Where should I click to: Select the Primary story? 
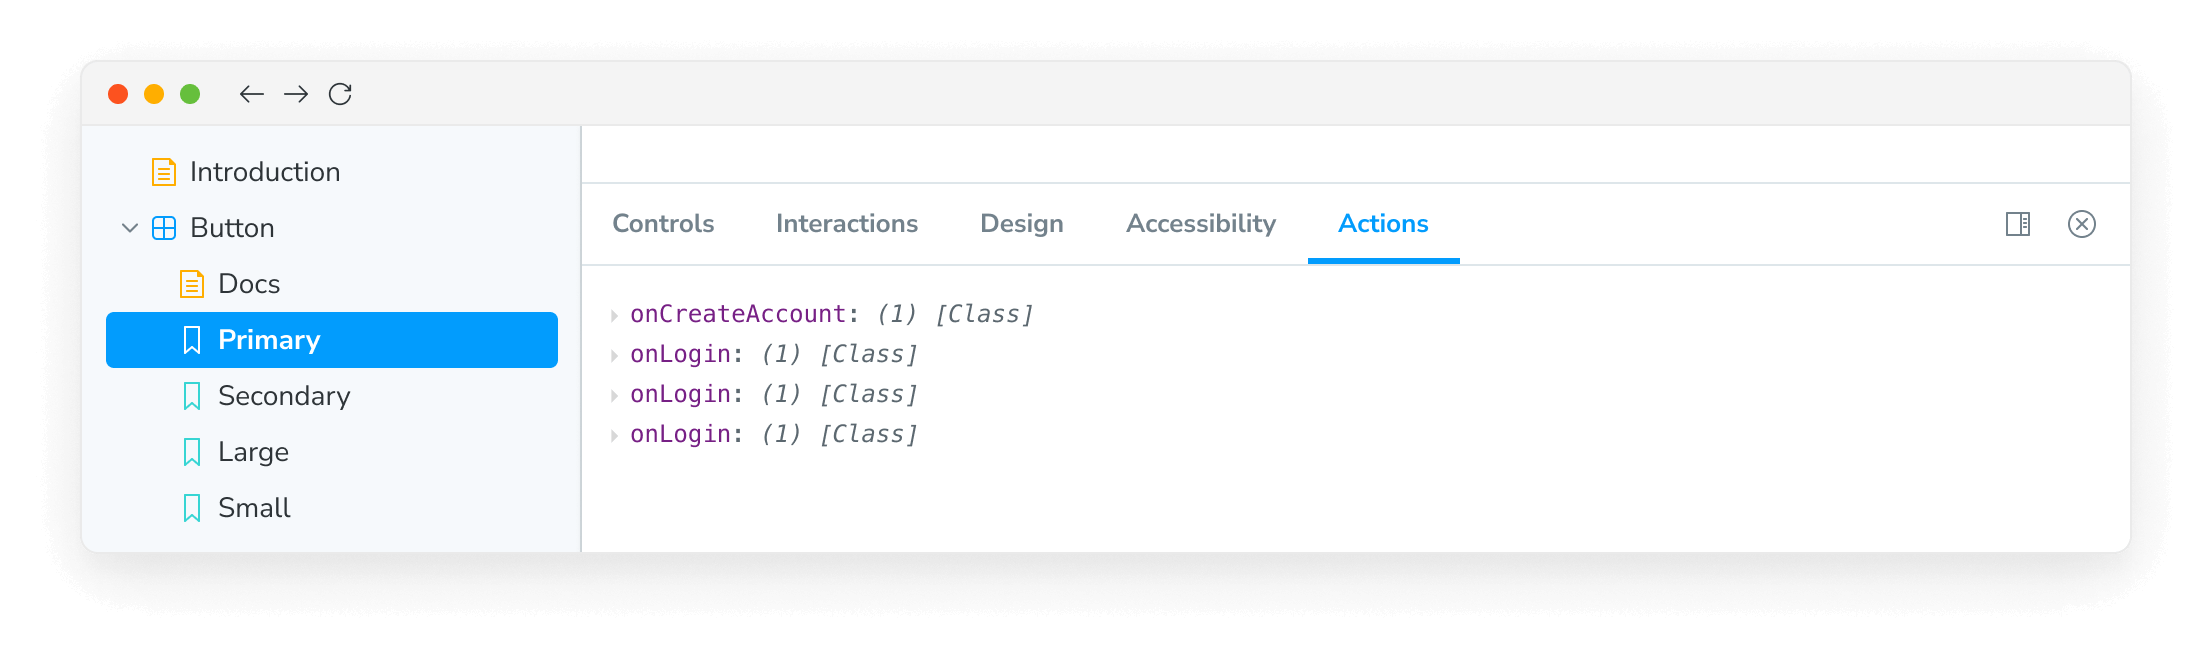(x=269, y=339)
